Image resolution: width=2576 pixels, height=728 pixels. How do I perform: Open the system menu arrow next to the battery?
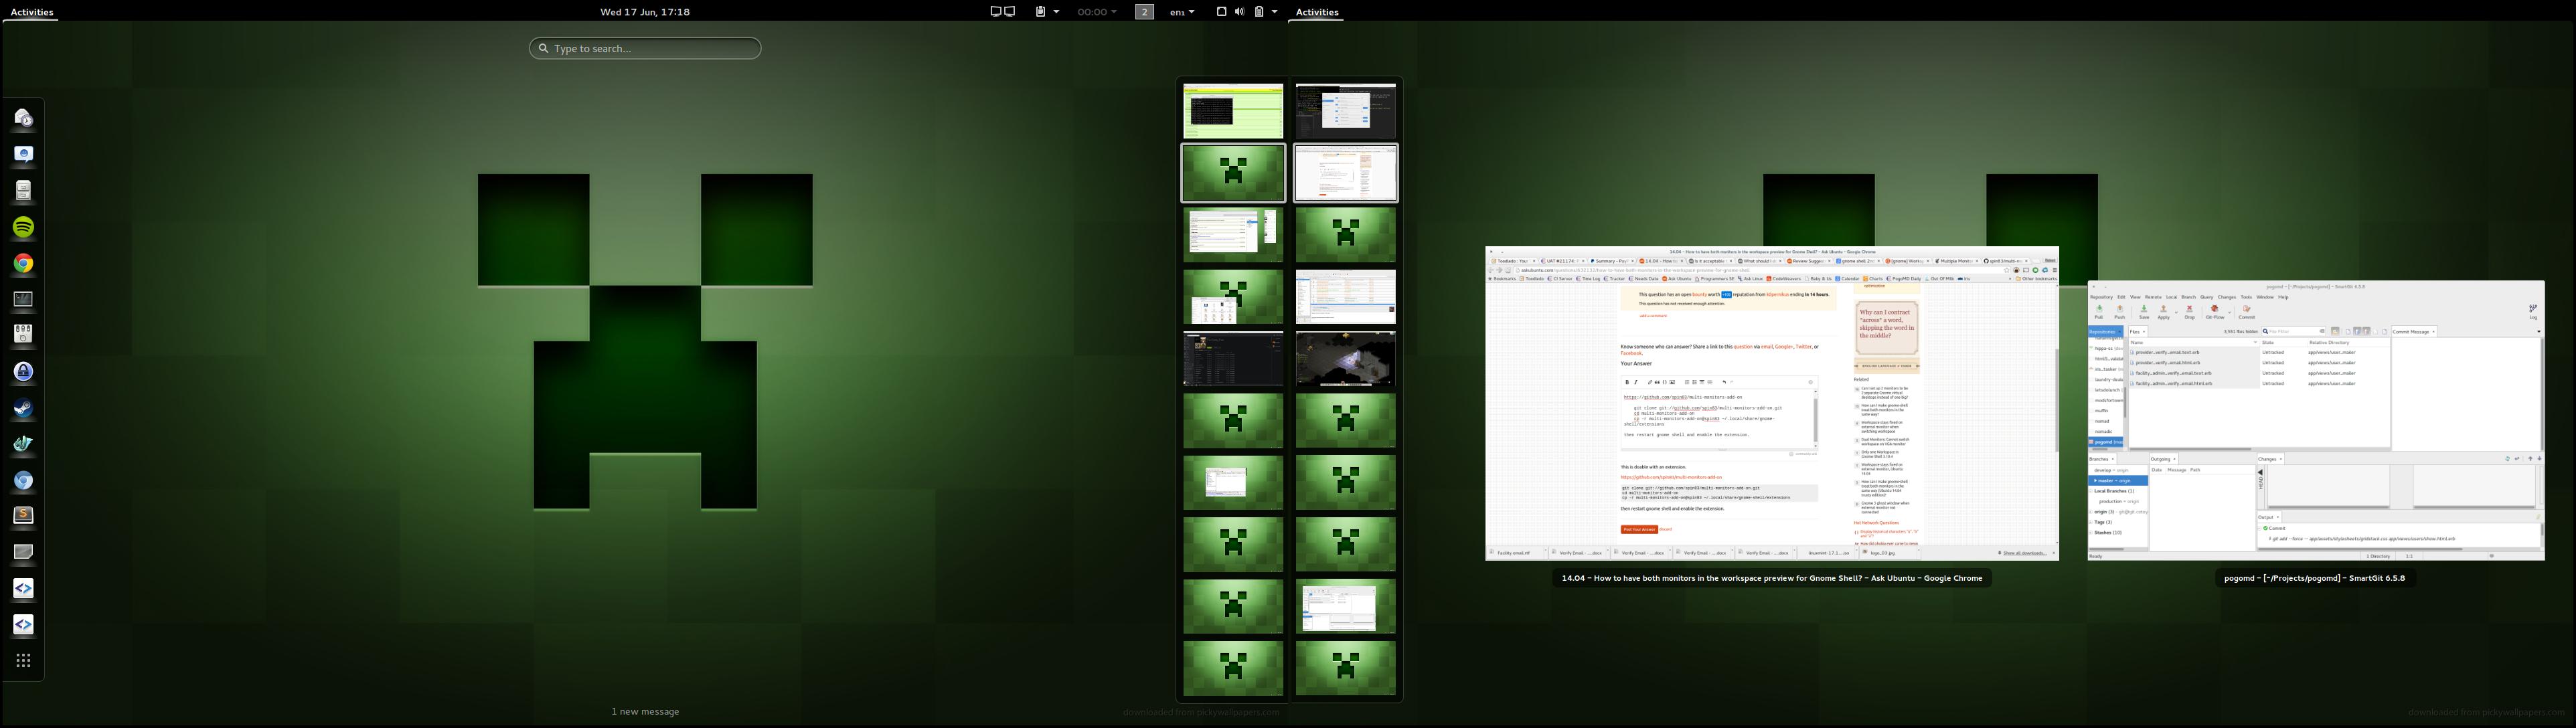(x=1274, y=12)
